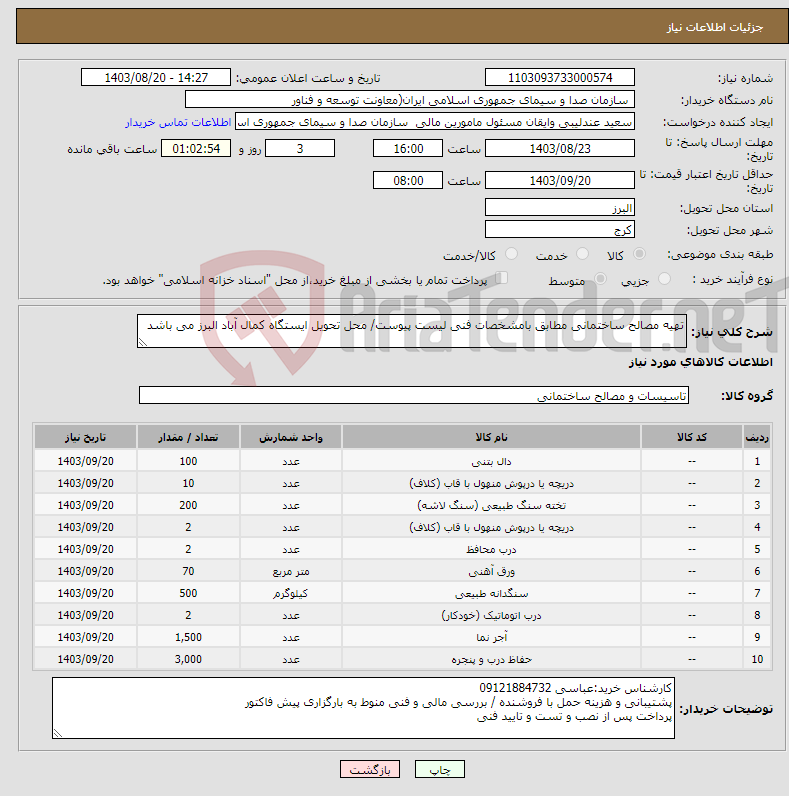Click unit متر مربع in ورق آهنی row

point(291,572)
